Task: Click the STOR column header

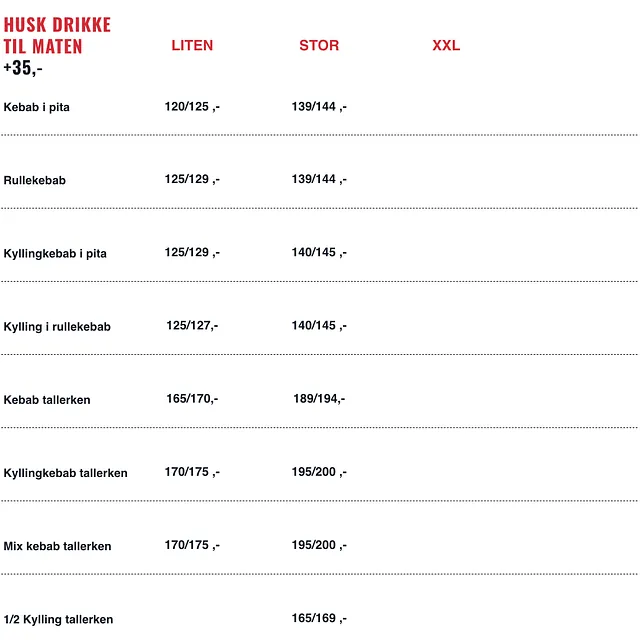Action: click(x=319, y=46)
